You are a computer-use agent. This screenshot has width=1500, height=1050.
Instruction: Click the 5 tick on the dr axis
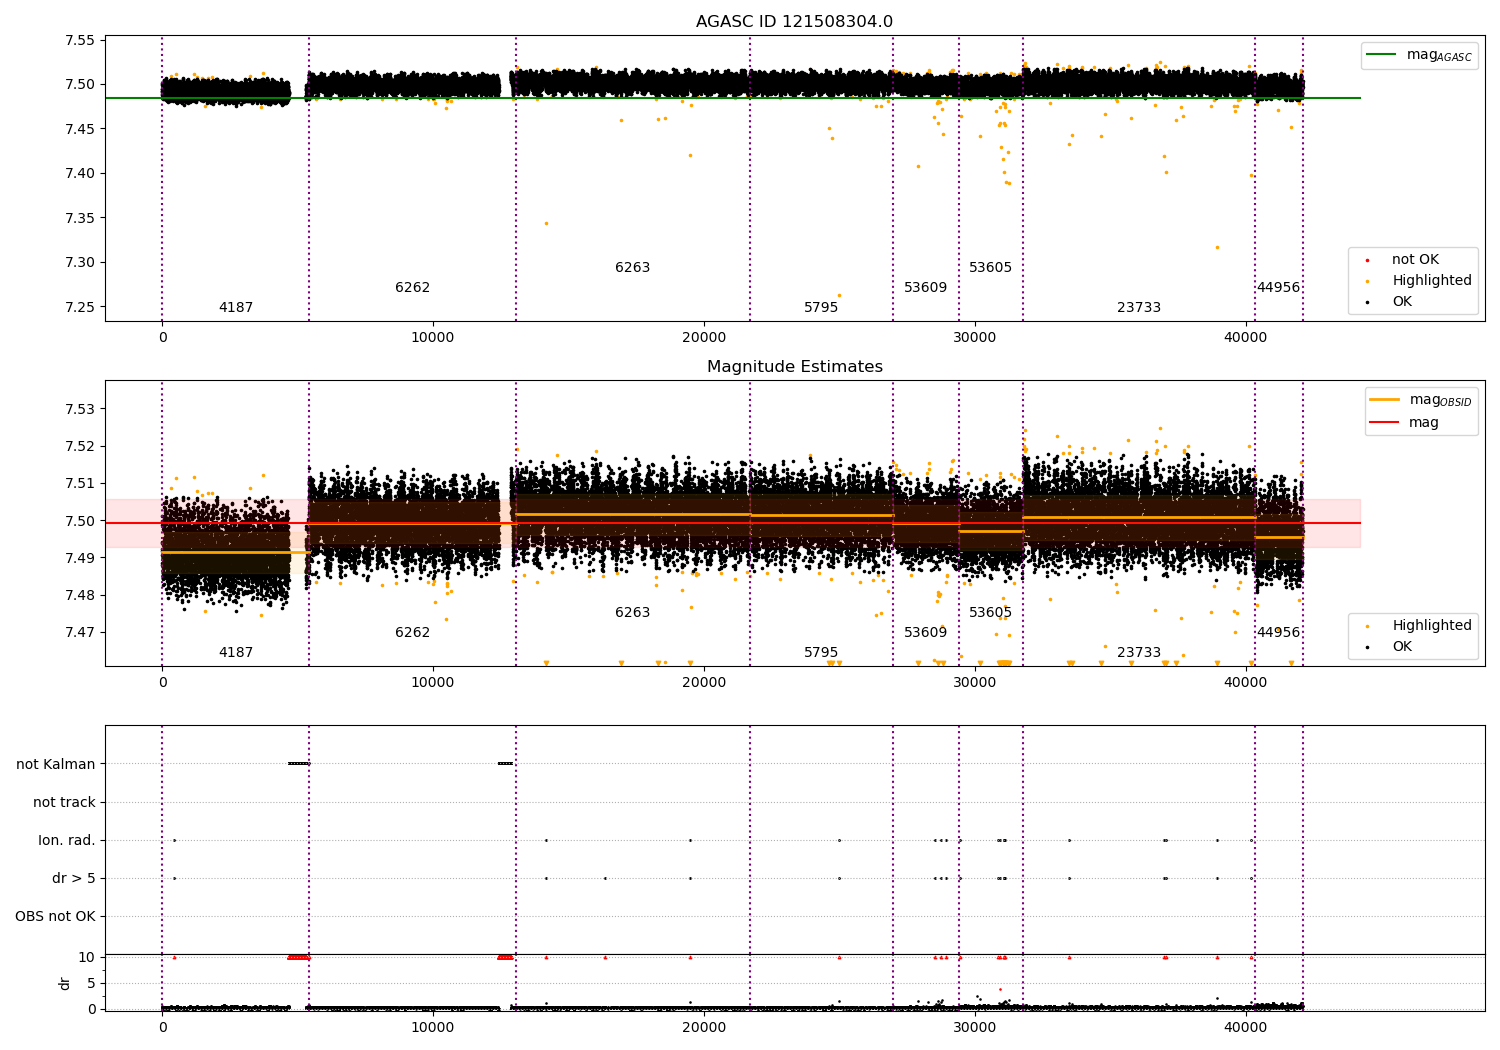pyautogui.click(x=91, y=983)
